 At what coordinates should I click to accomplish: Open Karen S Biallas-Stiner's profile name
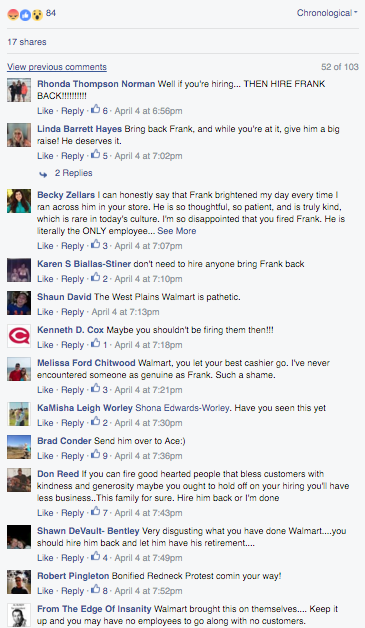(x=84, y=264)
